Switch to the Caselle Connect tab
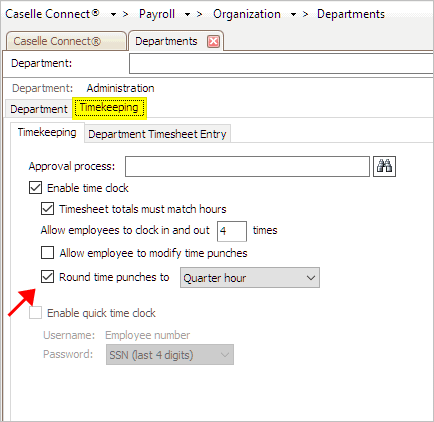The height and width of the screenshot is (422, 434). (66, 41)
